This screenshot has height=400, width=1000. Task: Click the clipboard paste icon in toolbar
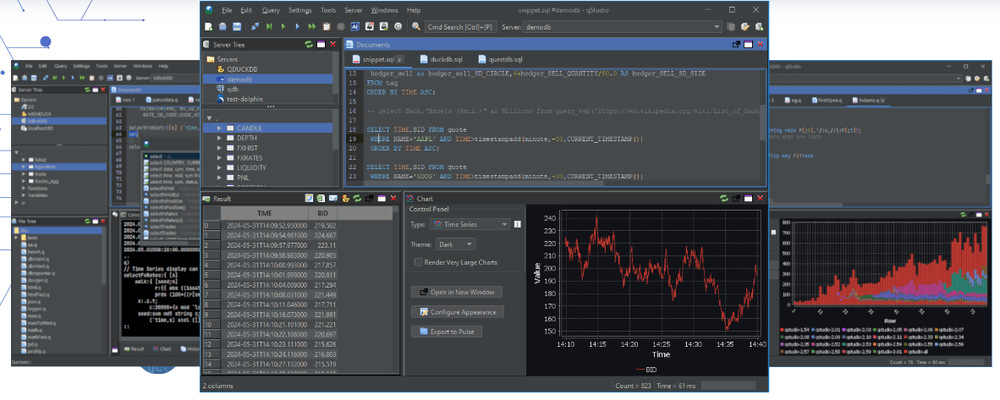click(327, 27)
